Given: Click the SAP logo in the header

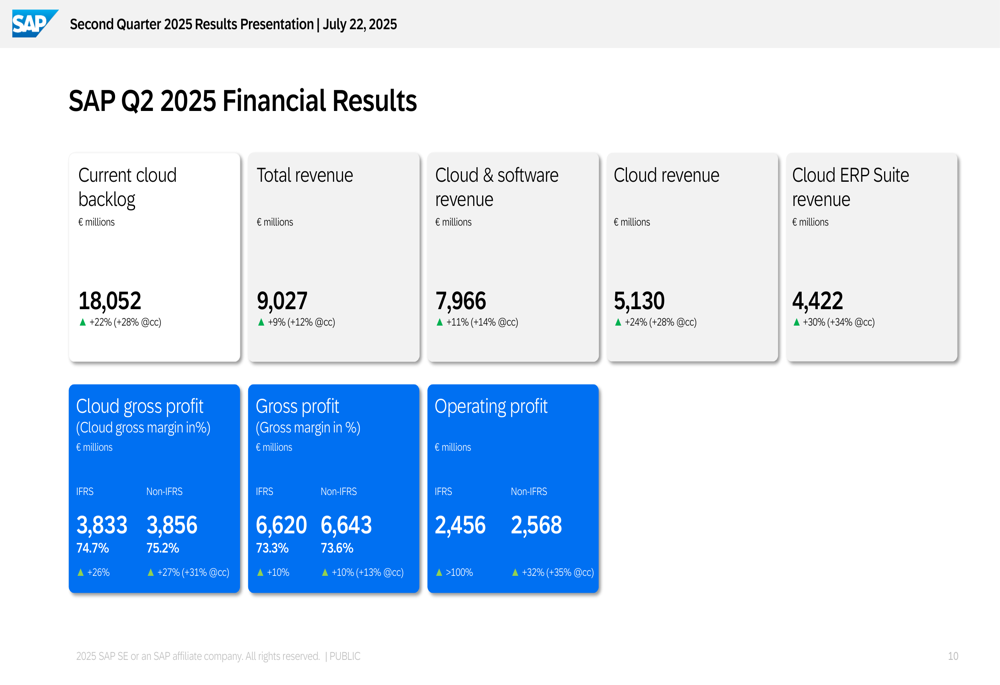Looking at the screenshot, I should click(33, 23).
